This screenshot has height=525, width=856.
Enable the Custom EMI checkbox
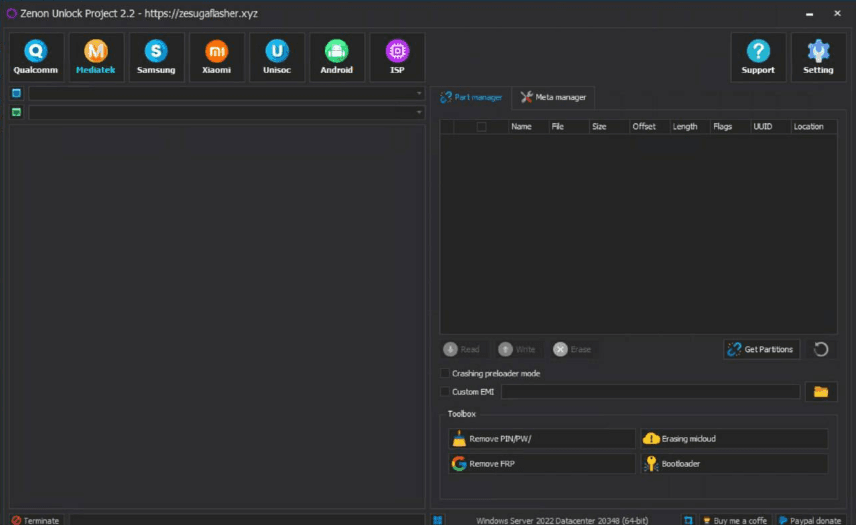point(445,392)
